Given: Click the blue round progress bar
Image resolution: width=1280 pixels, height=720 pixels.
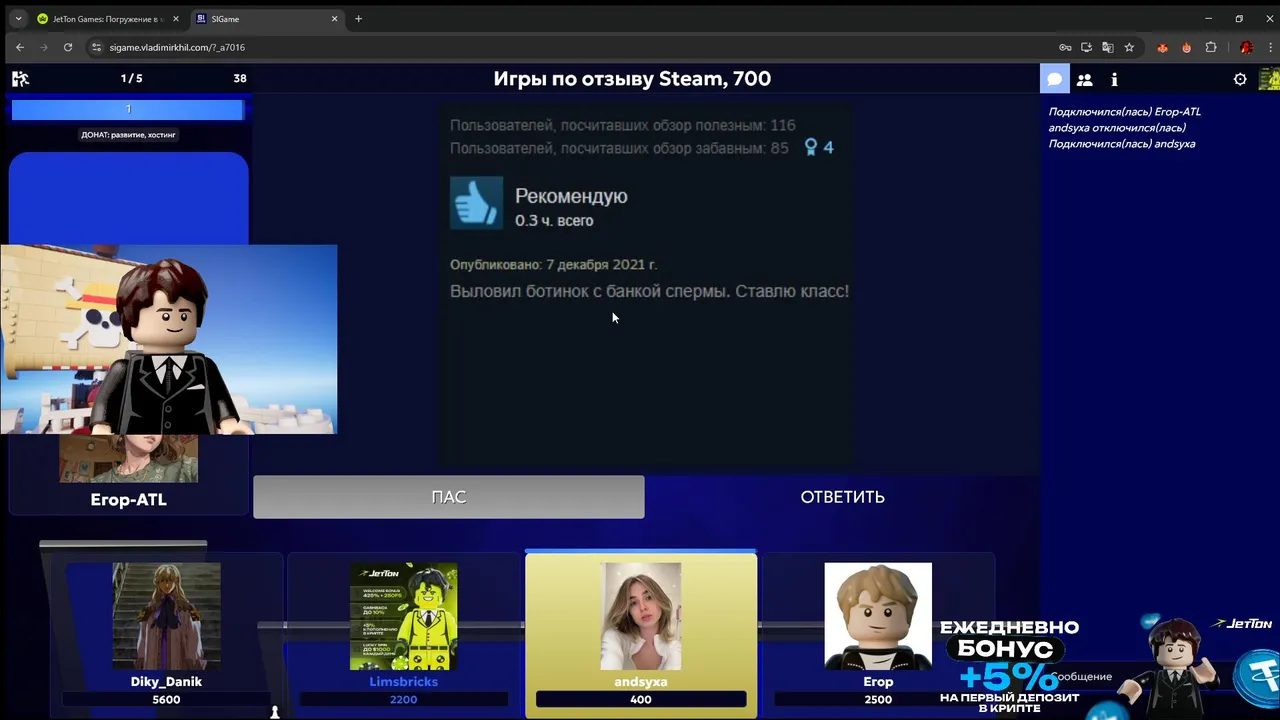Looking at the screenshot, I should coord(127,109).
